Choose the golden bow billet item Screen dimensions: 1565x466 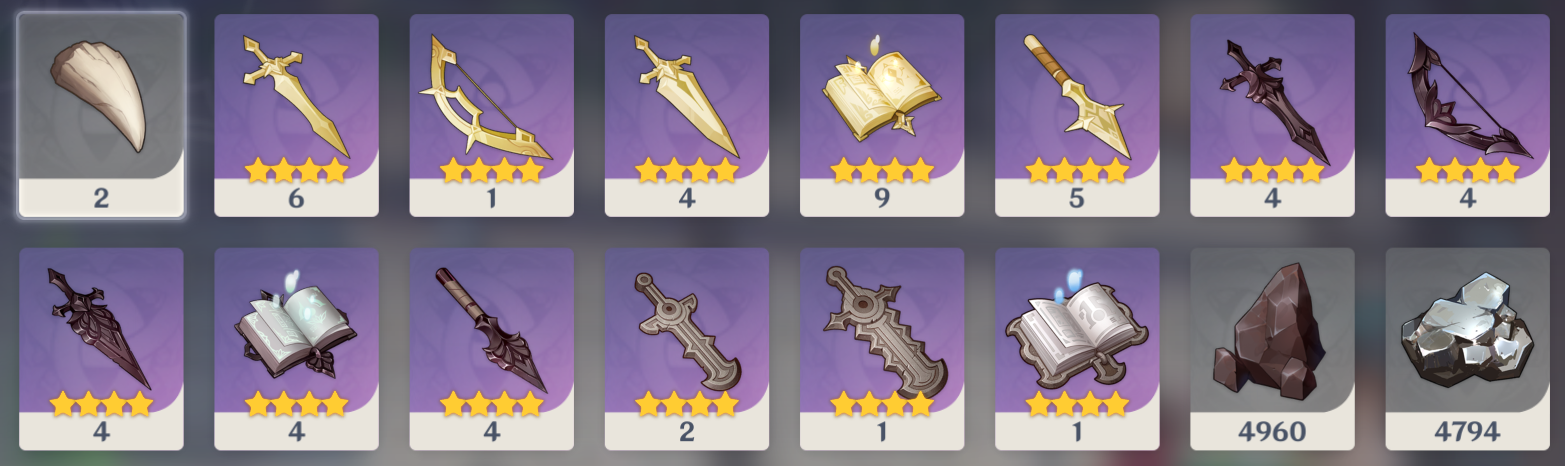tap(491, 115)
